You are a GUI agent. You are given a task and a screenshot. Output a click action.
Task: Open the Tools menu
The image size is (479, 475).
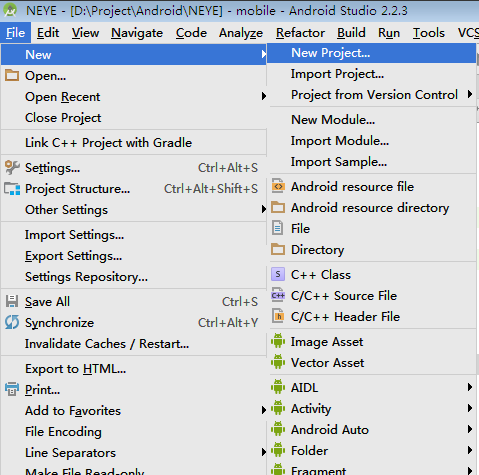click(x=429, y=33)
